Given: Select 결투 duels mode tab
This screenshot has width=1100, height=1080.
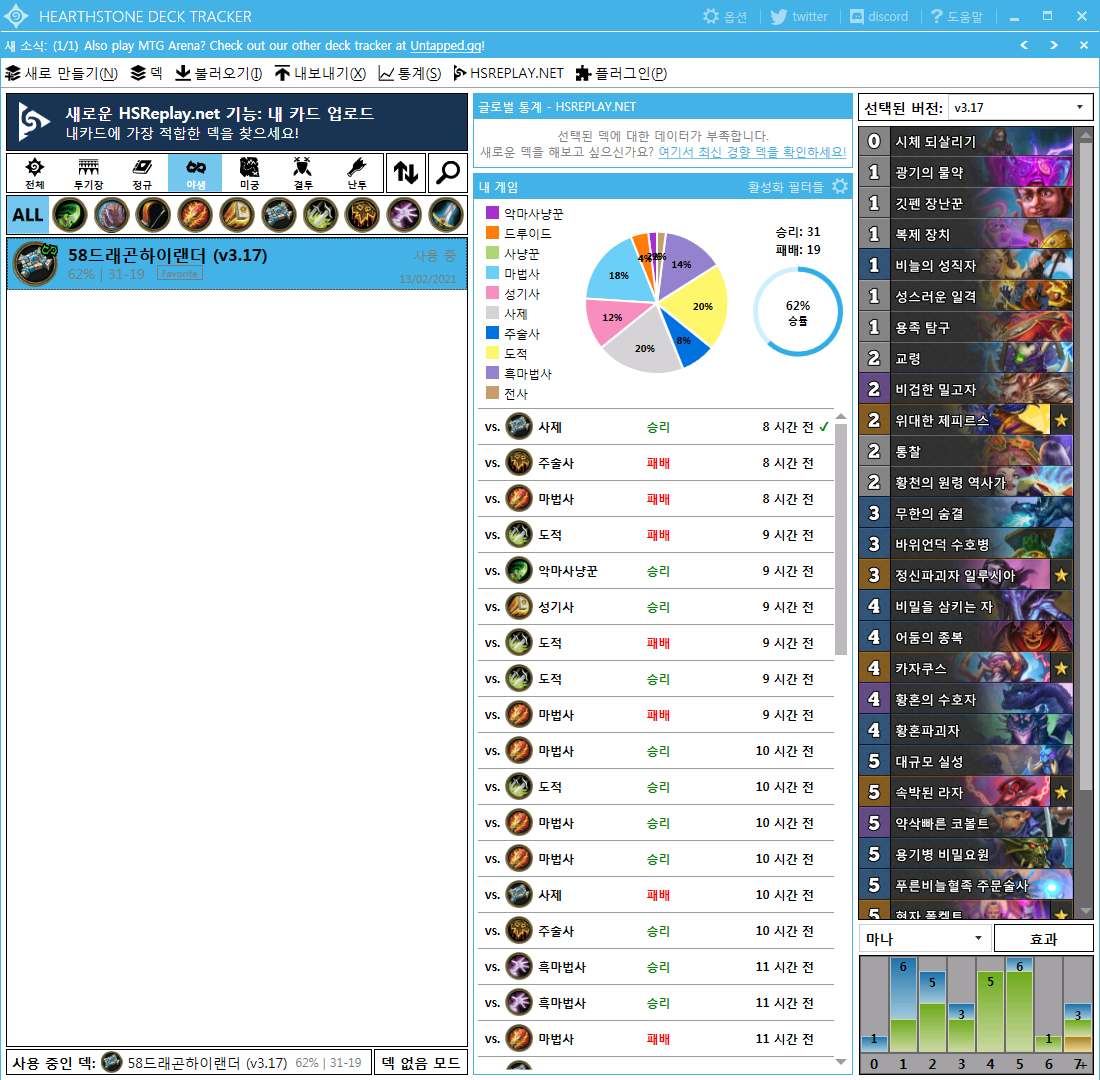Looking at the screenshot, I should point(303,173).
